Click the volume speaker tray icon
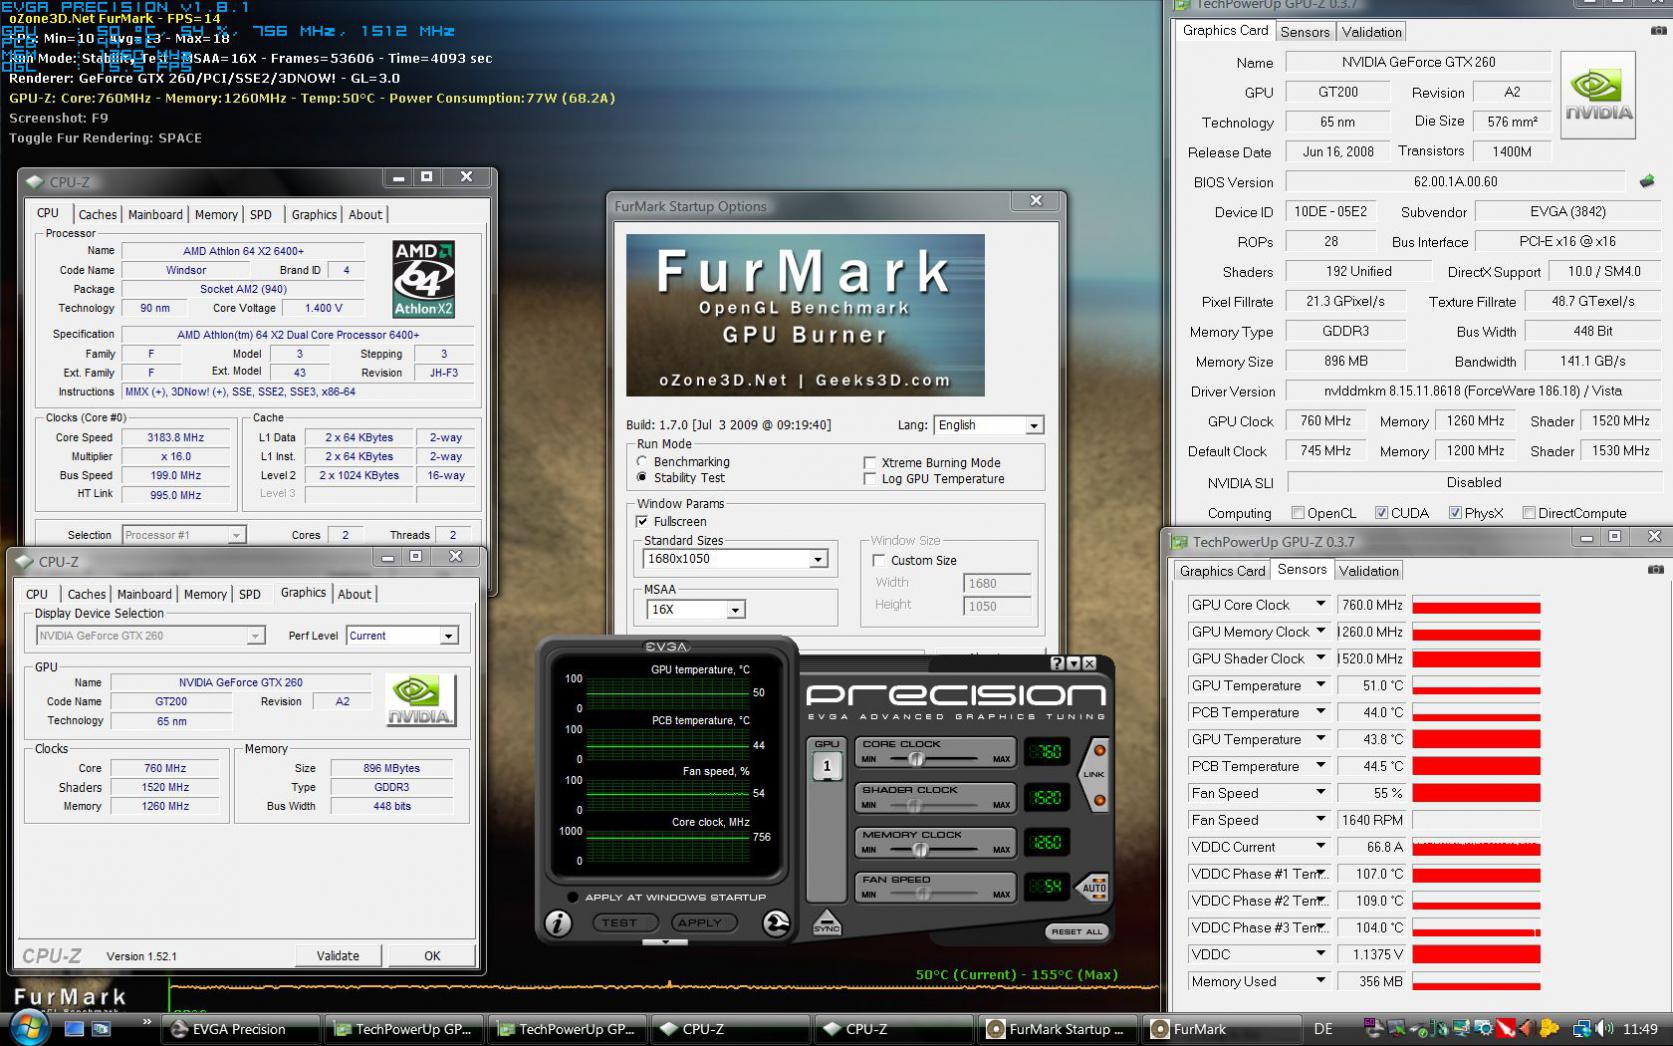 coord(1604,1028)
